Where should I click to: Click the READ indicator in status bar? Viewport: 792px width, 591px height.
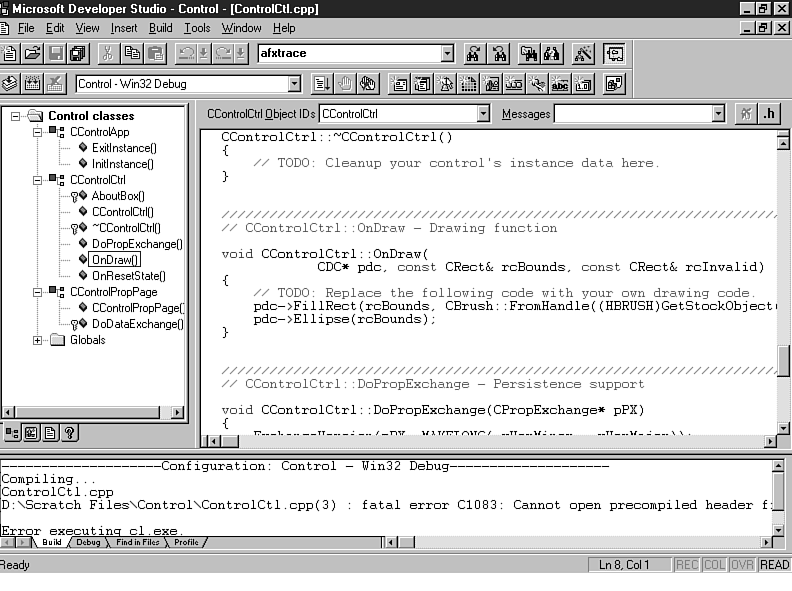774,565
